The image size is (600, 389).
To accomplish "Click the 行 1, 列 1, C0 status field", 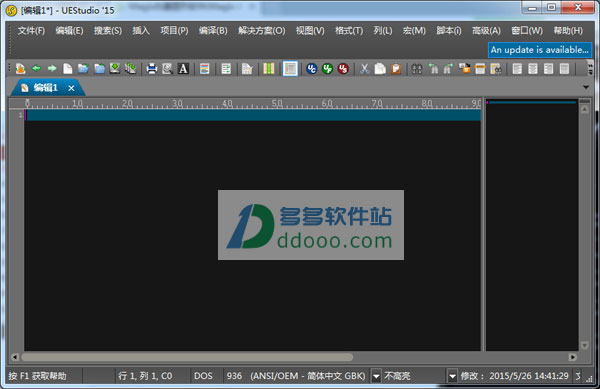I will [145, 376].
